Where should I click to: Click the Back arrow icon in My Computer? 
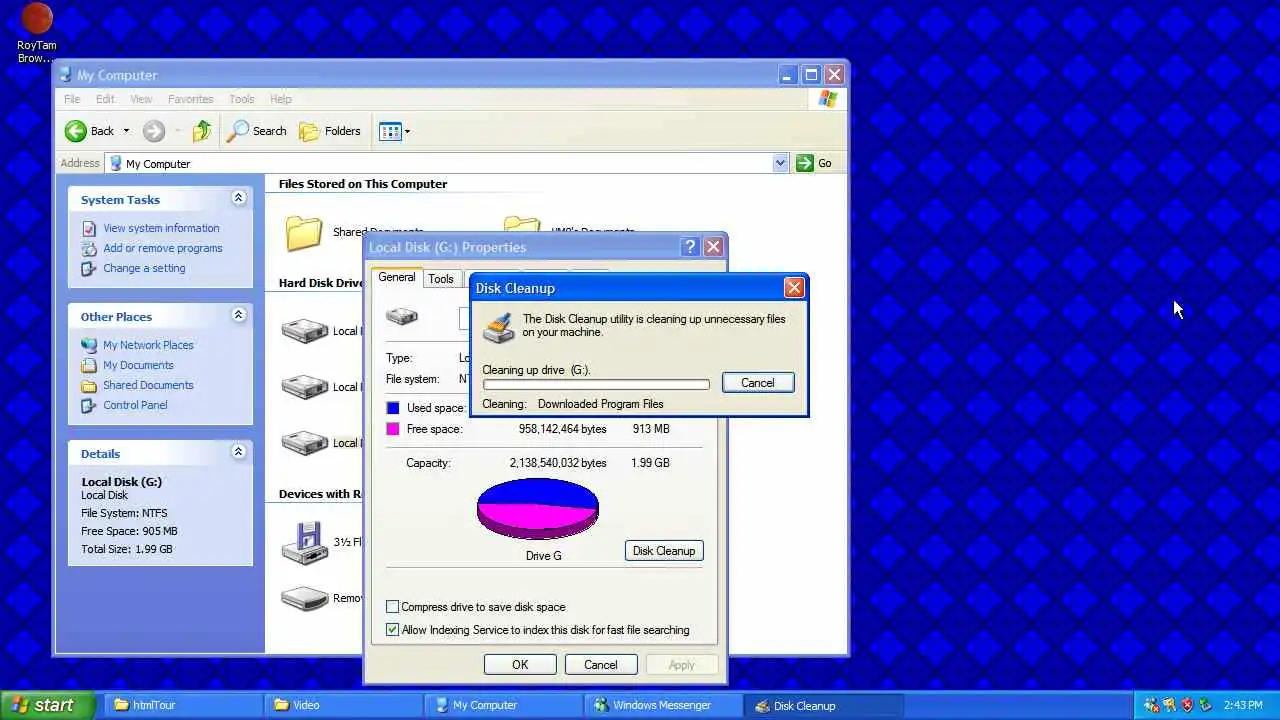76,131
